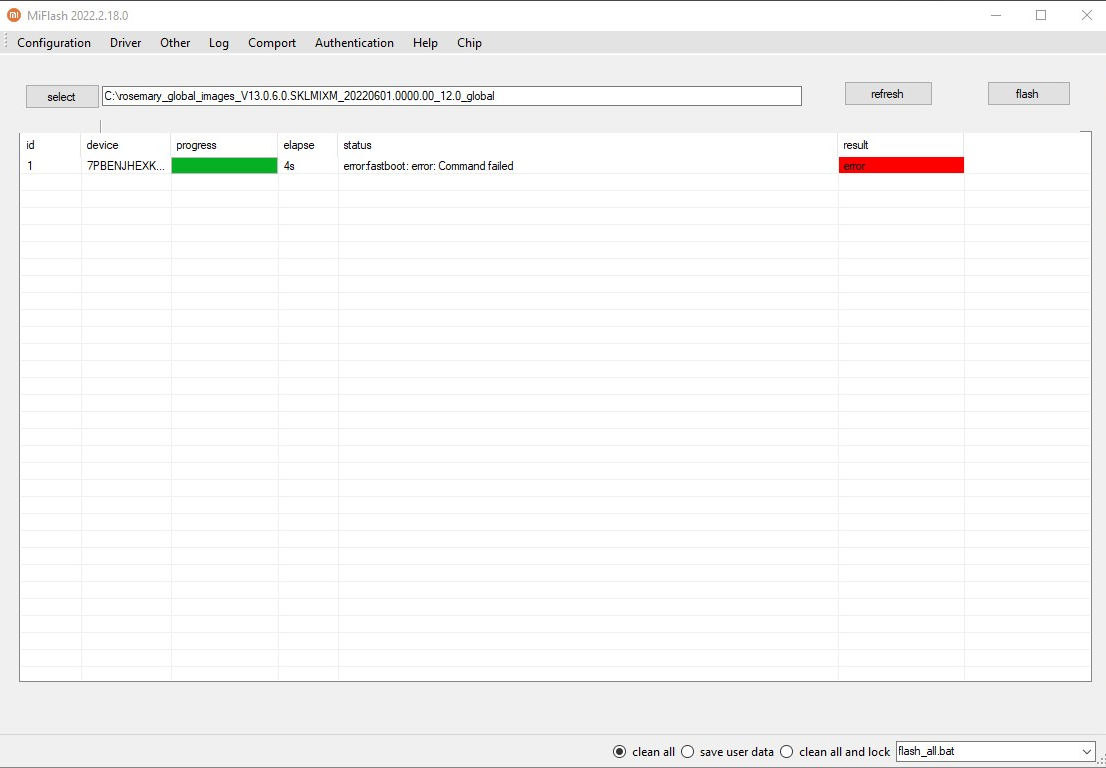Open the Chip menu

click(469, 43)
